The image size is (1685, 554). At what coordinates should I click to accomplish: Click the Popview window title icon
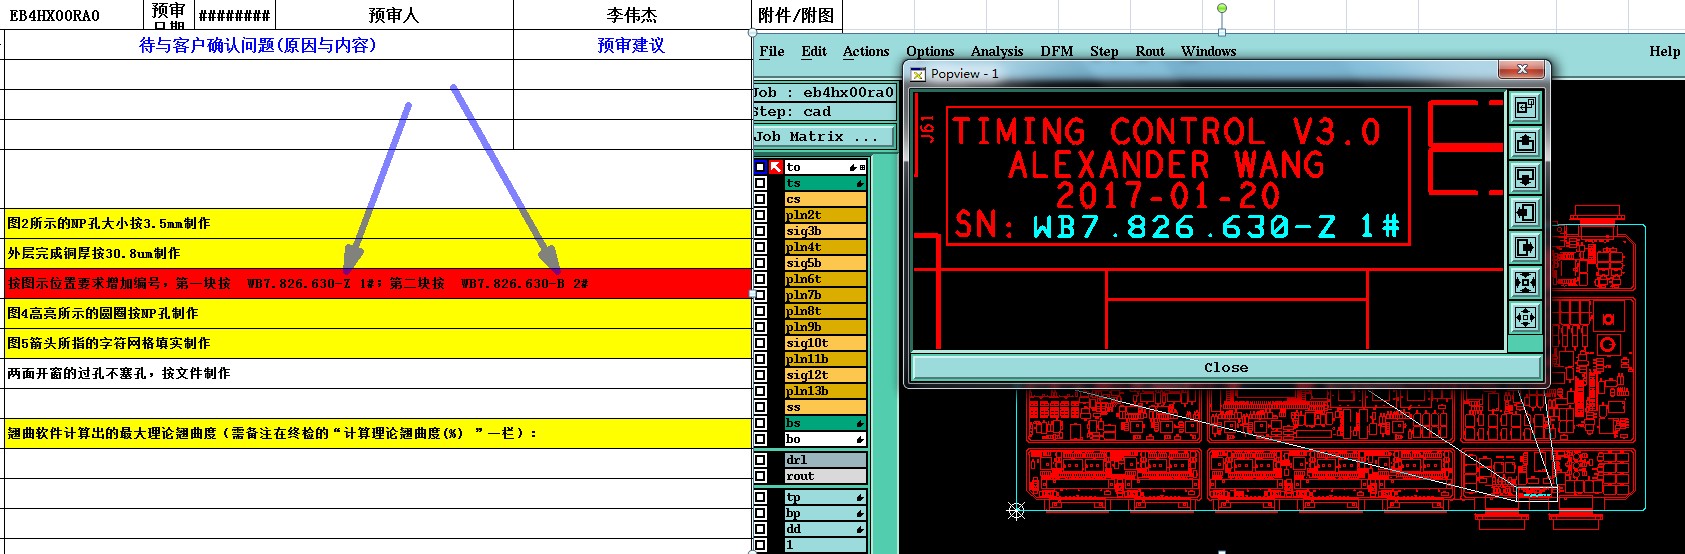click(918, 74)
